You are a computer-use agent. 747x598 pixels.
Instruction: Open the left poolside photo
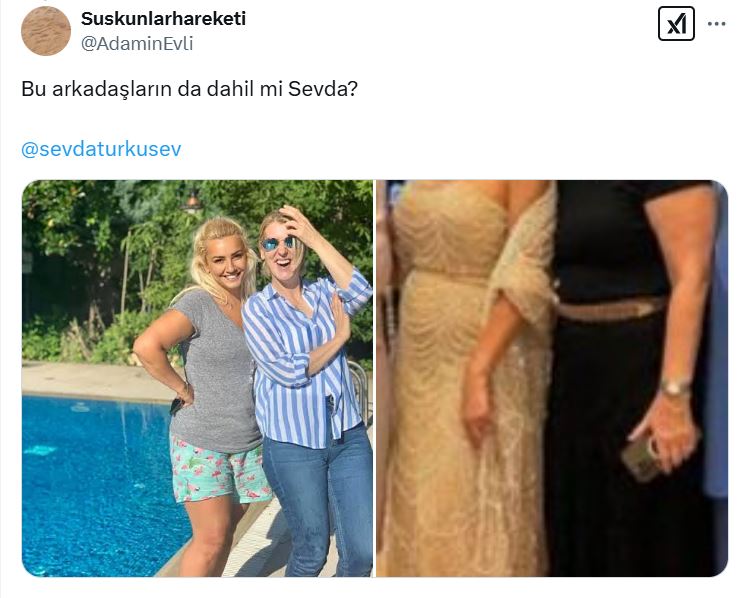tap(197, 378)
